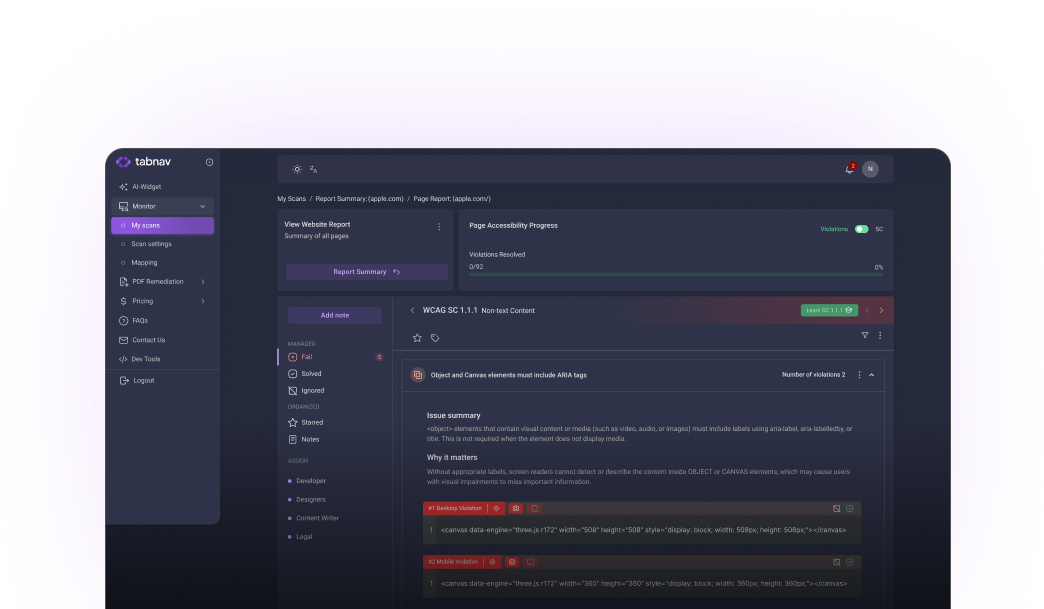1044x609 pixels.
Task: Click the Report Summary button
Action: coord(366,271)
